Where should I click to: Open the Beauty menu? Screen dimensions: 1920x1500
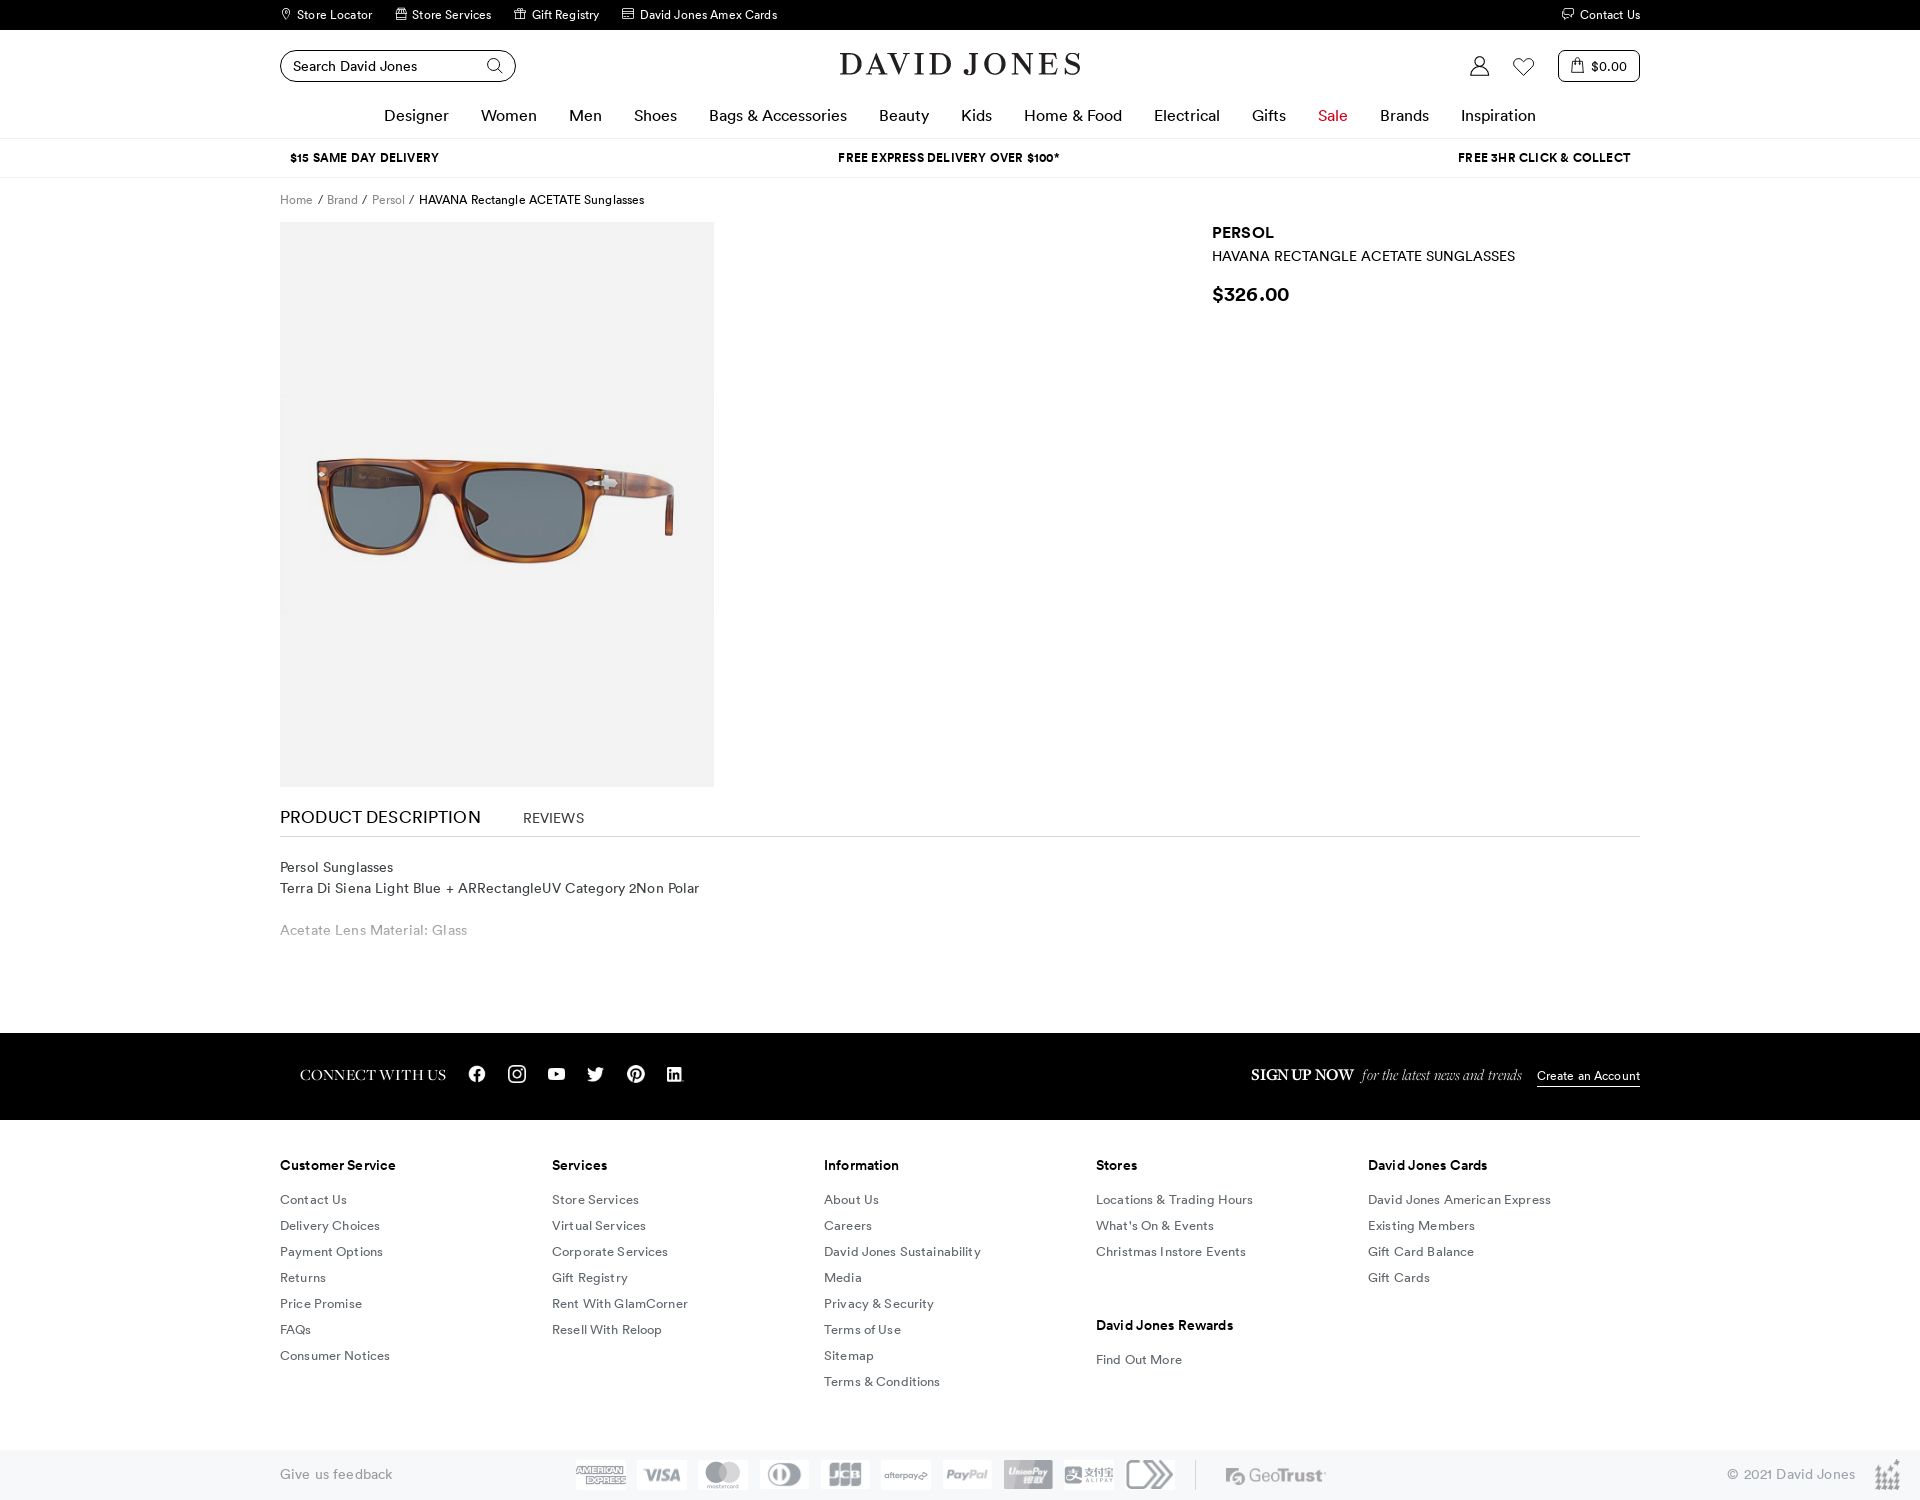(x=904, y=116)
